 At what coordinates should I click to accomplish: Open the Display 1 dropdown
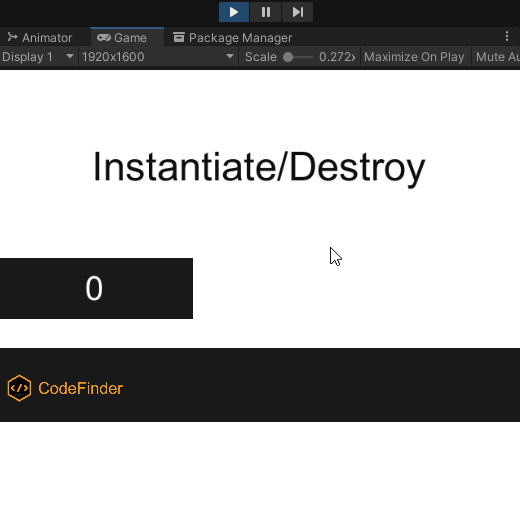38,57
